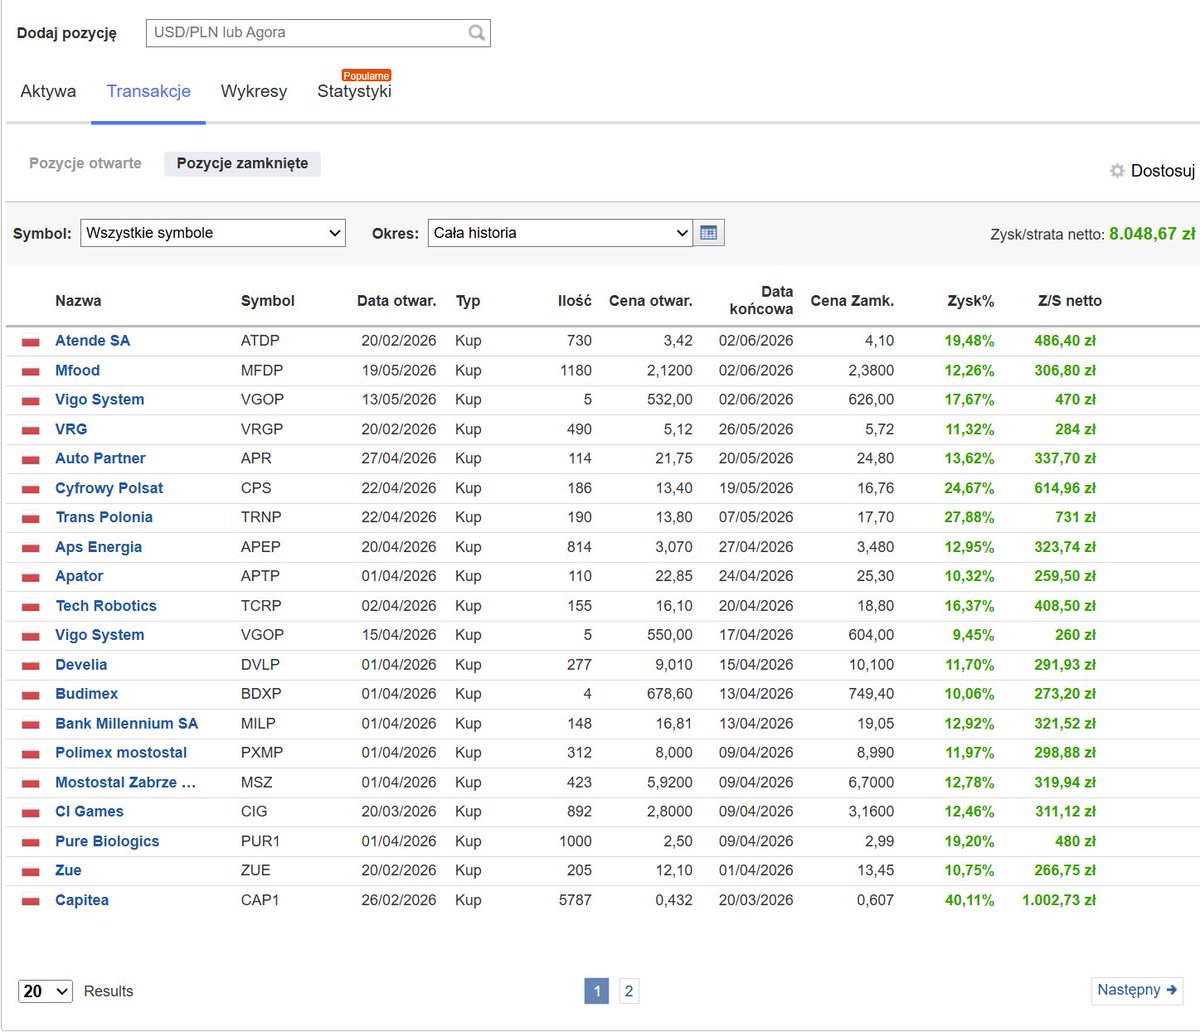
Task: Open the Capitea stock link
Action: (82, 900)
